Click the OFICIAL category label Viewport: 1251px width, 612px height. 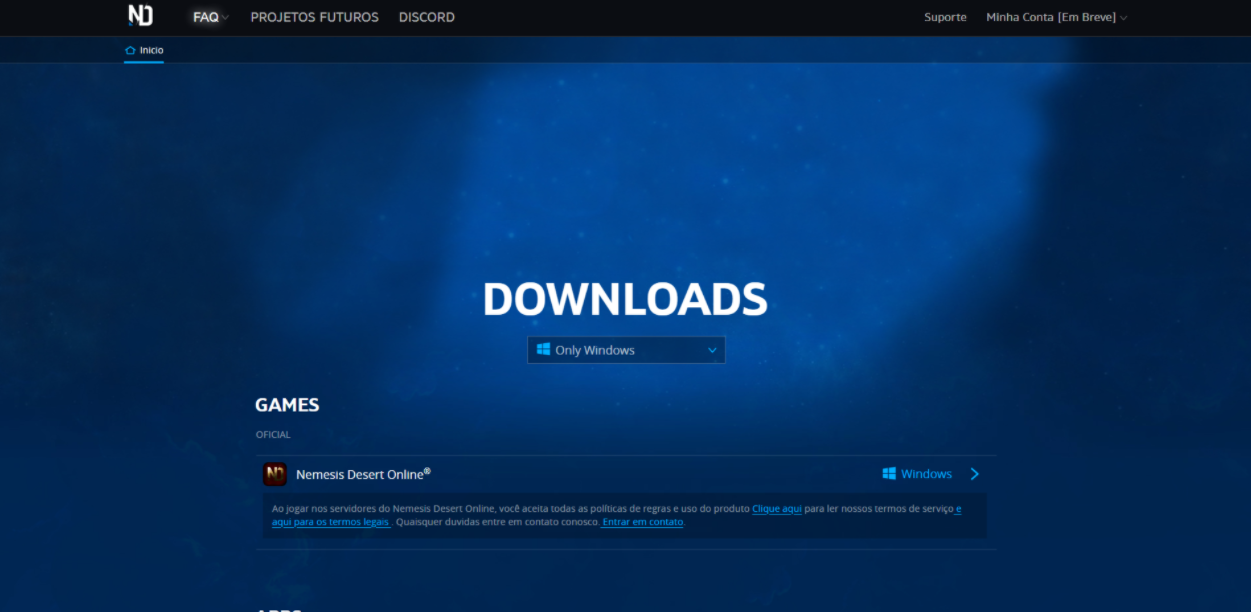point(273,435)
